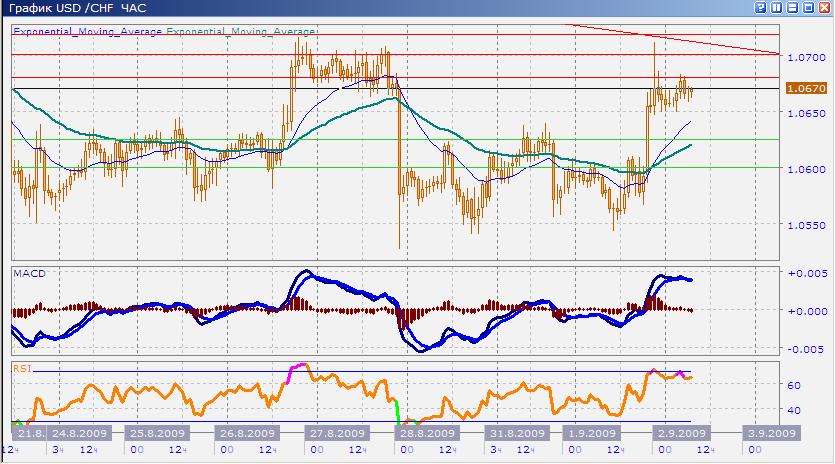
Task: Click the current price tag 1.0670
Action: pyautogui.click(x=805, y=89)
